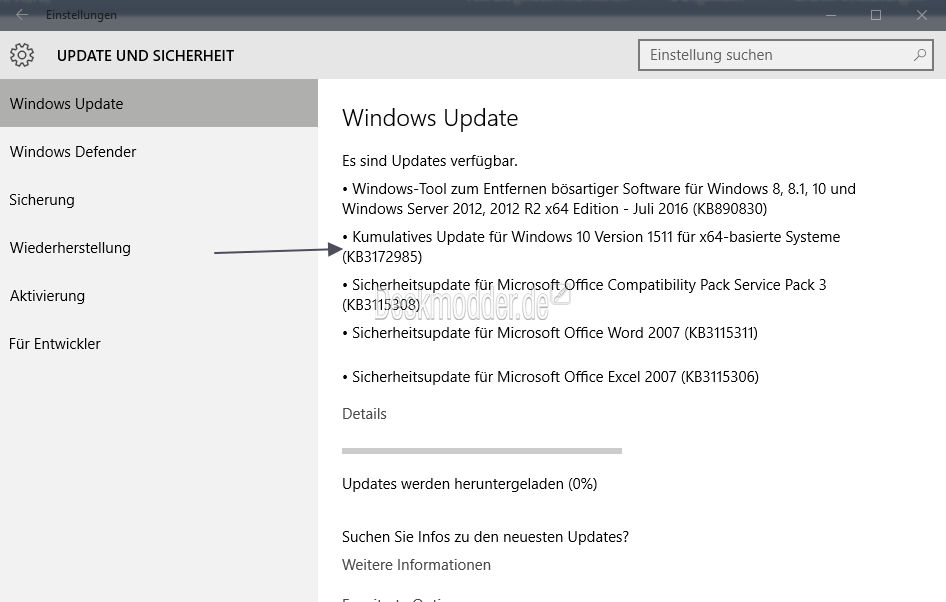This screenshot has height=602, width=946.
Task: Click 'Updates werden heruntergeladen (0%)' status
Action: pos(469,484)
